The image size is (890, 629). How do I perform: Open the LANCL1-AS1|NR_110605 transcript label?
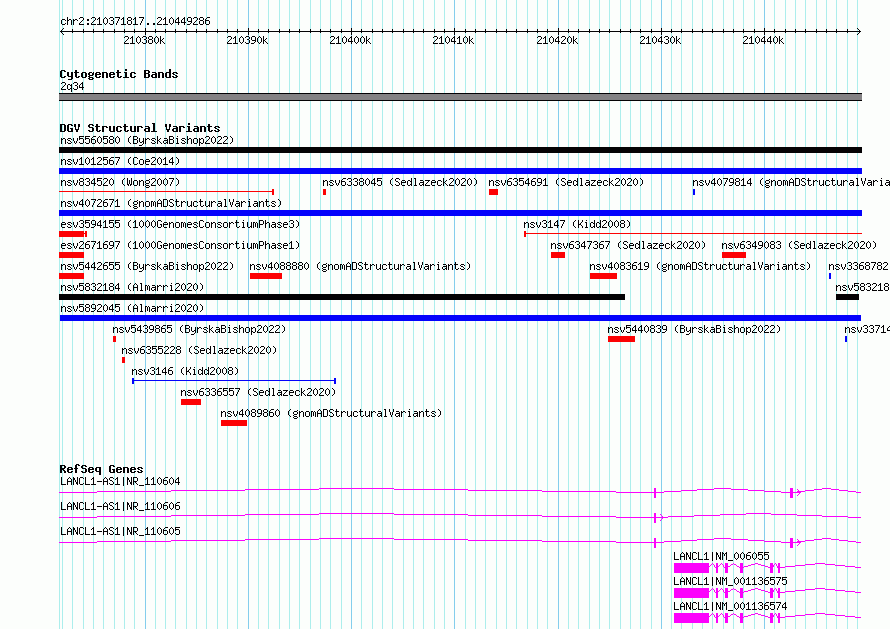pyautogui.click(x=120, y=531)
